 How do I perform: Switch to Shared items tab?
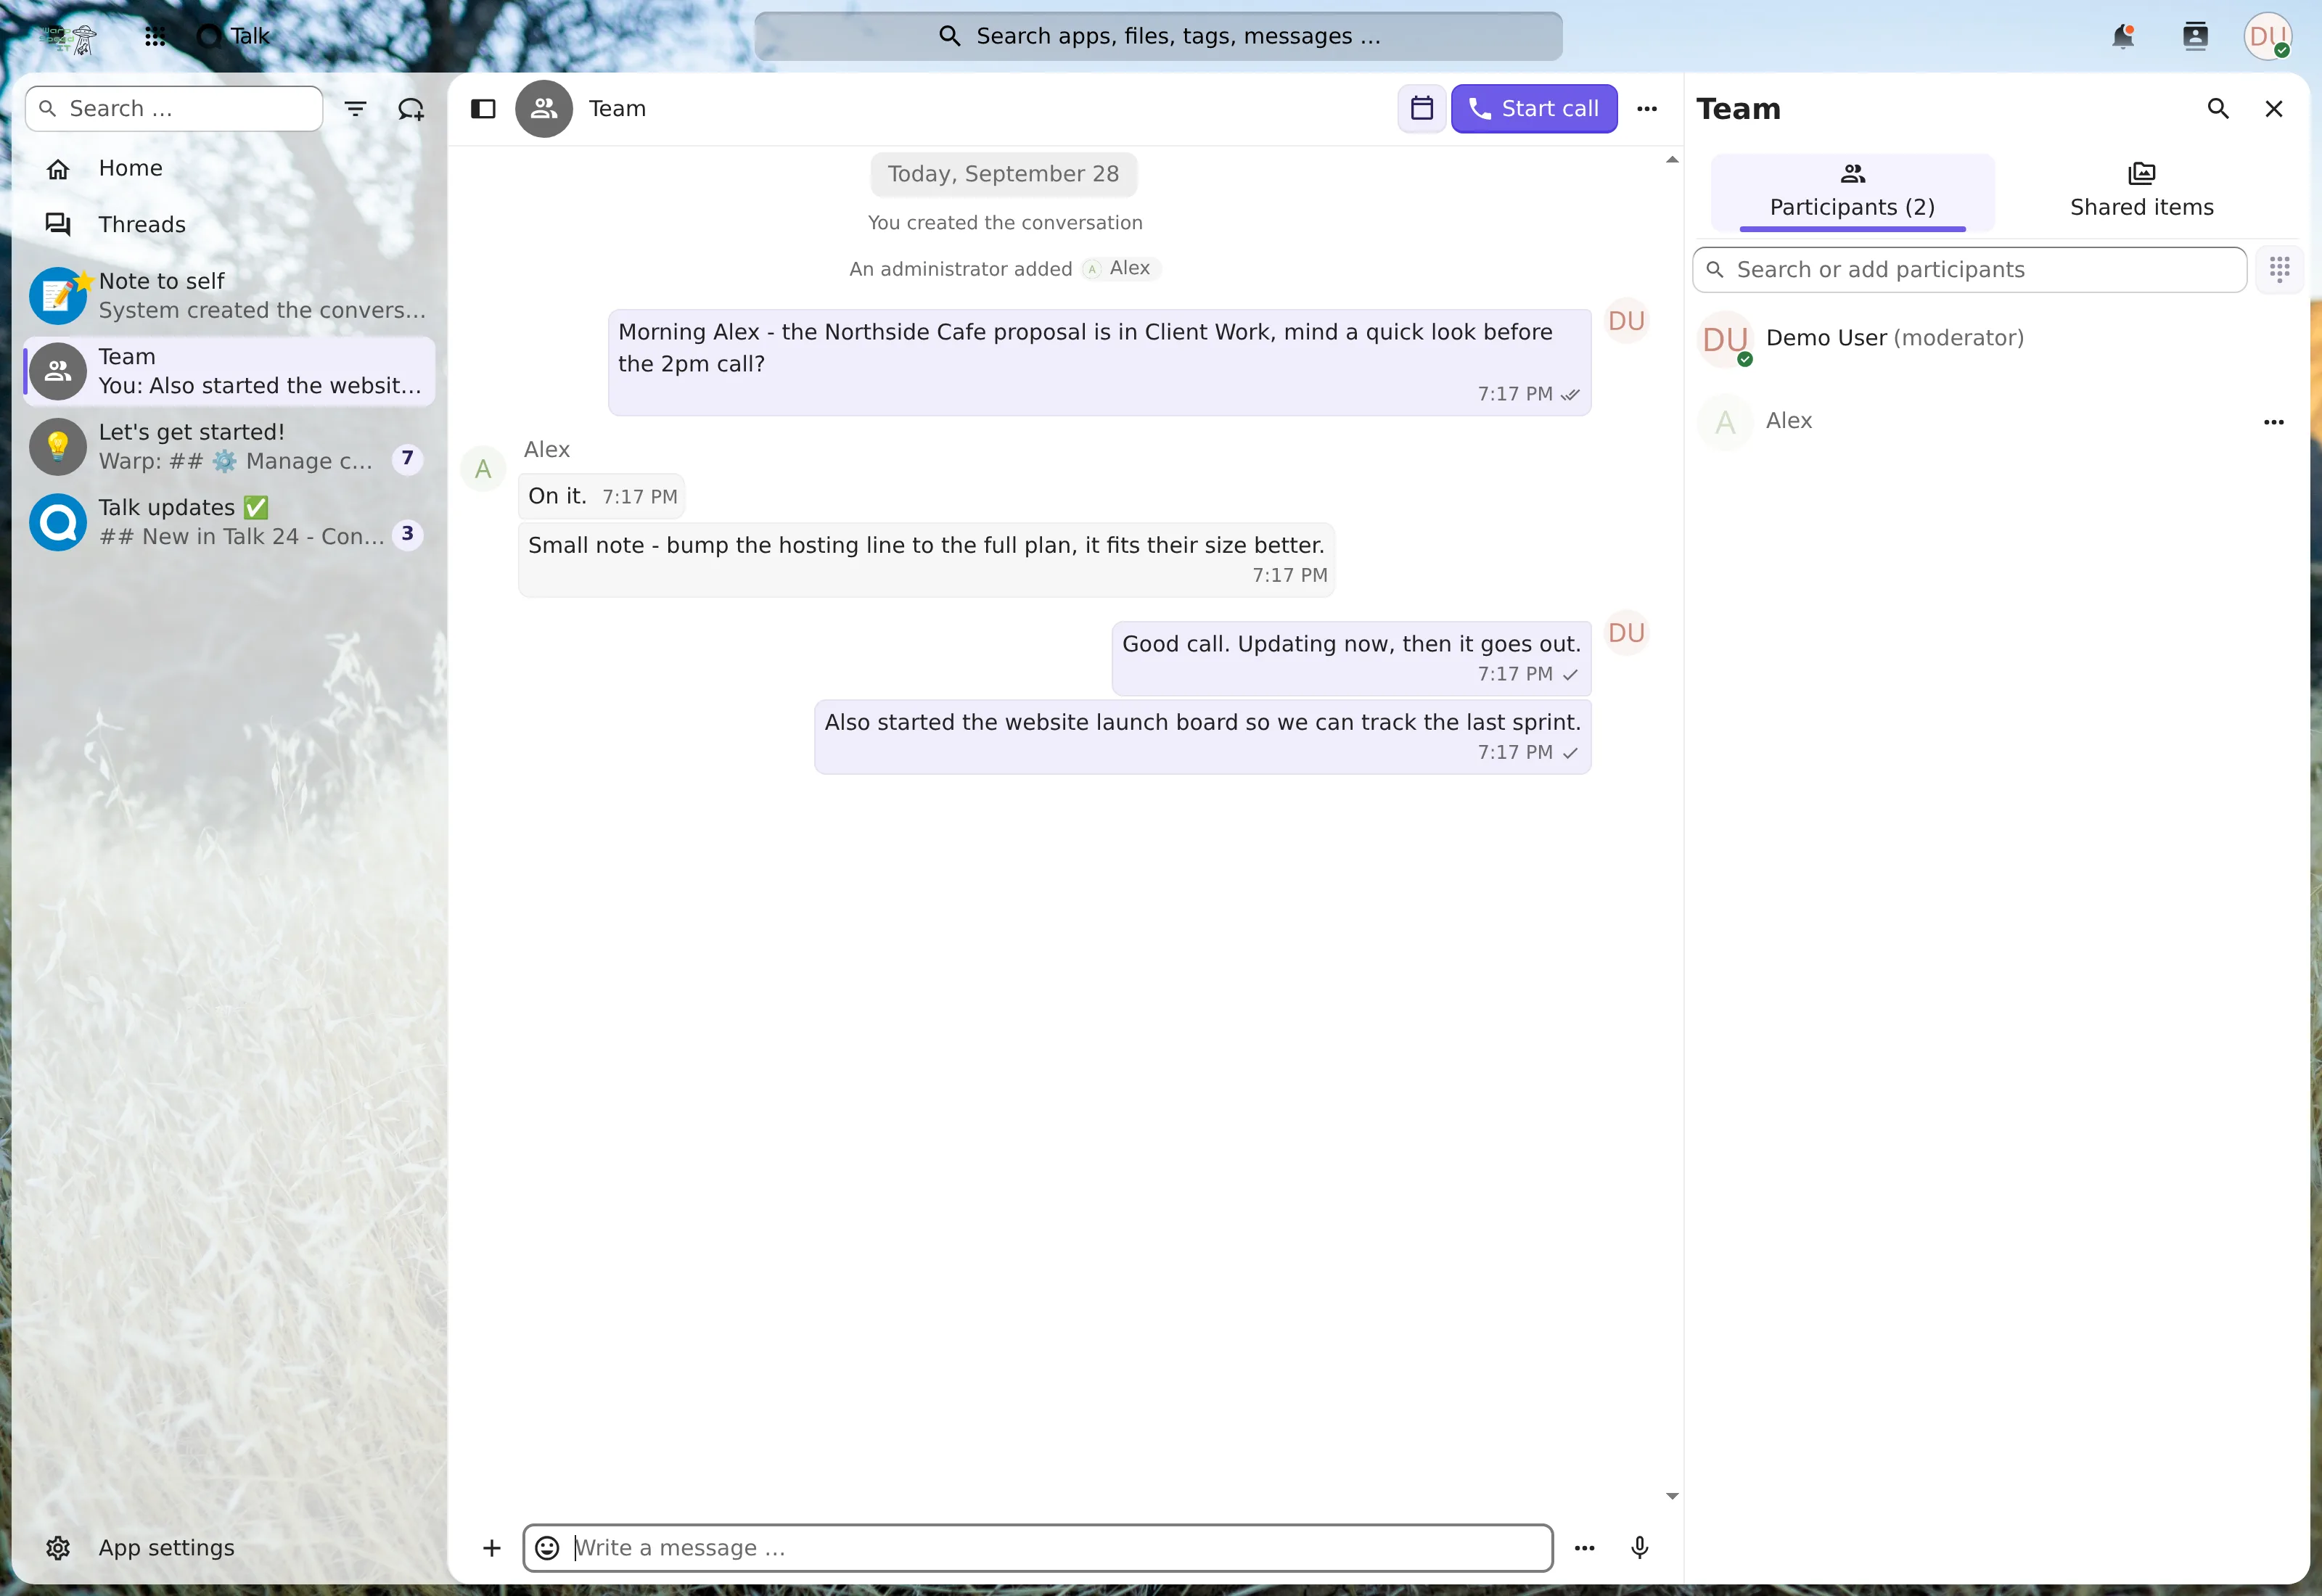(x=2141, y=192)
